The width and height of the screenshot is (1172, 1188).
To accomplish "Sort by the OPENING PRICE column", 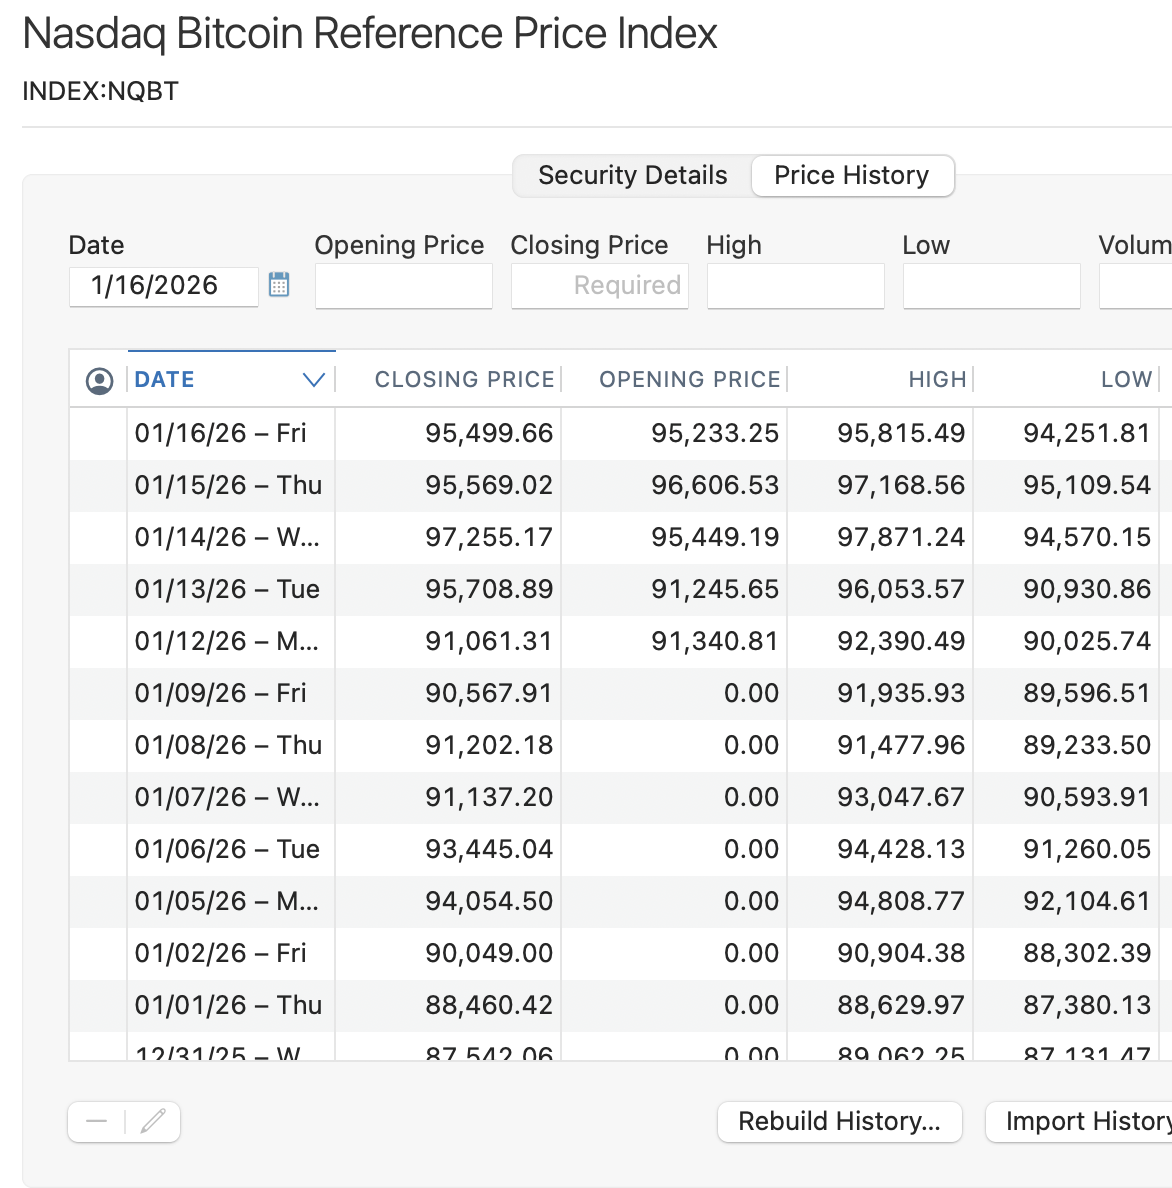I will 689,379.
